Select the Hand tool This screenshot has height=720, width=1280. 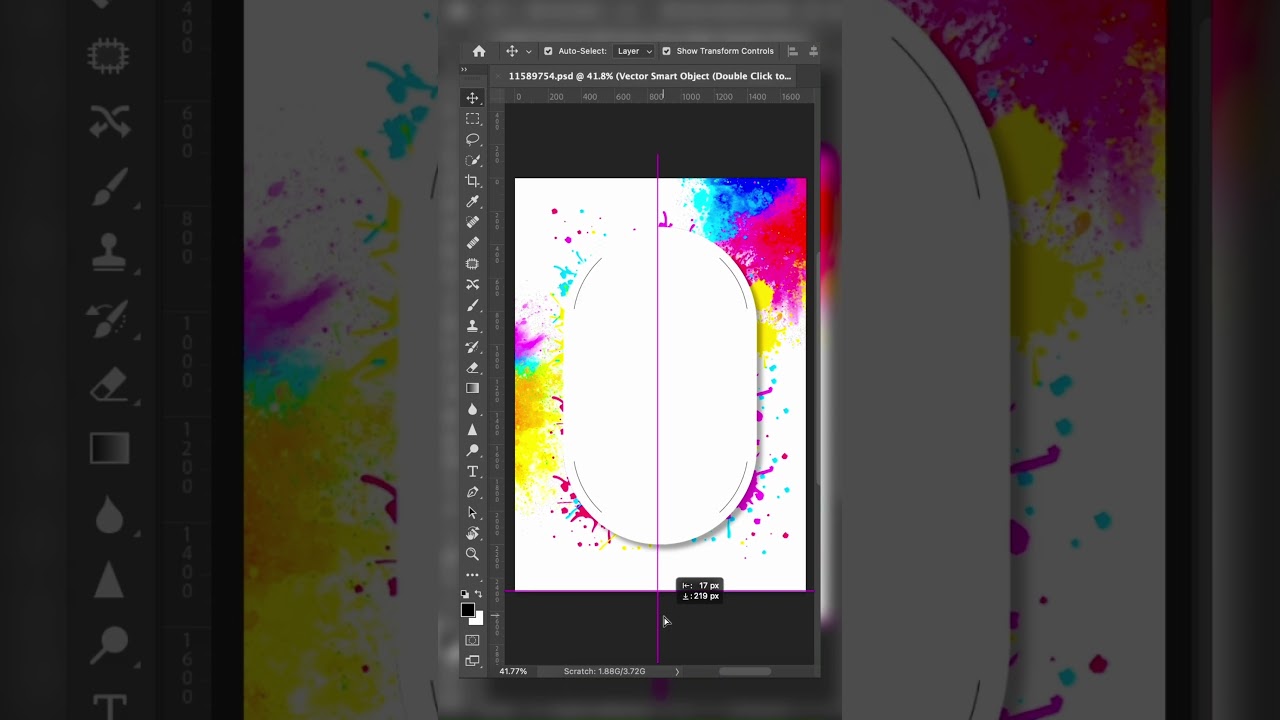472,533
